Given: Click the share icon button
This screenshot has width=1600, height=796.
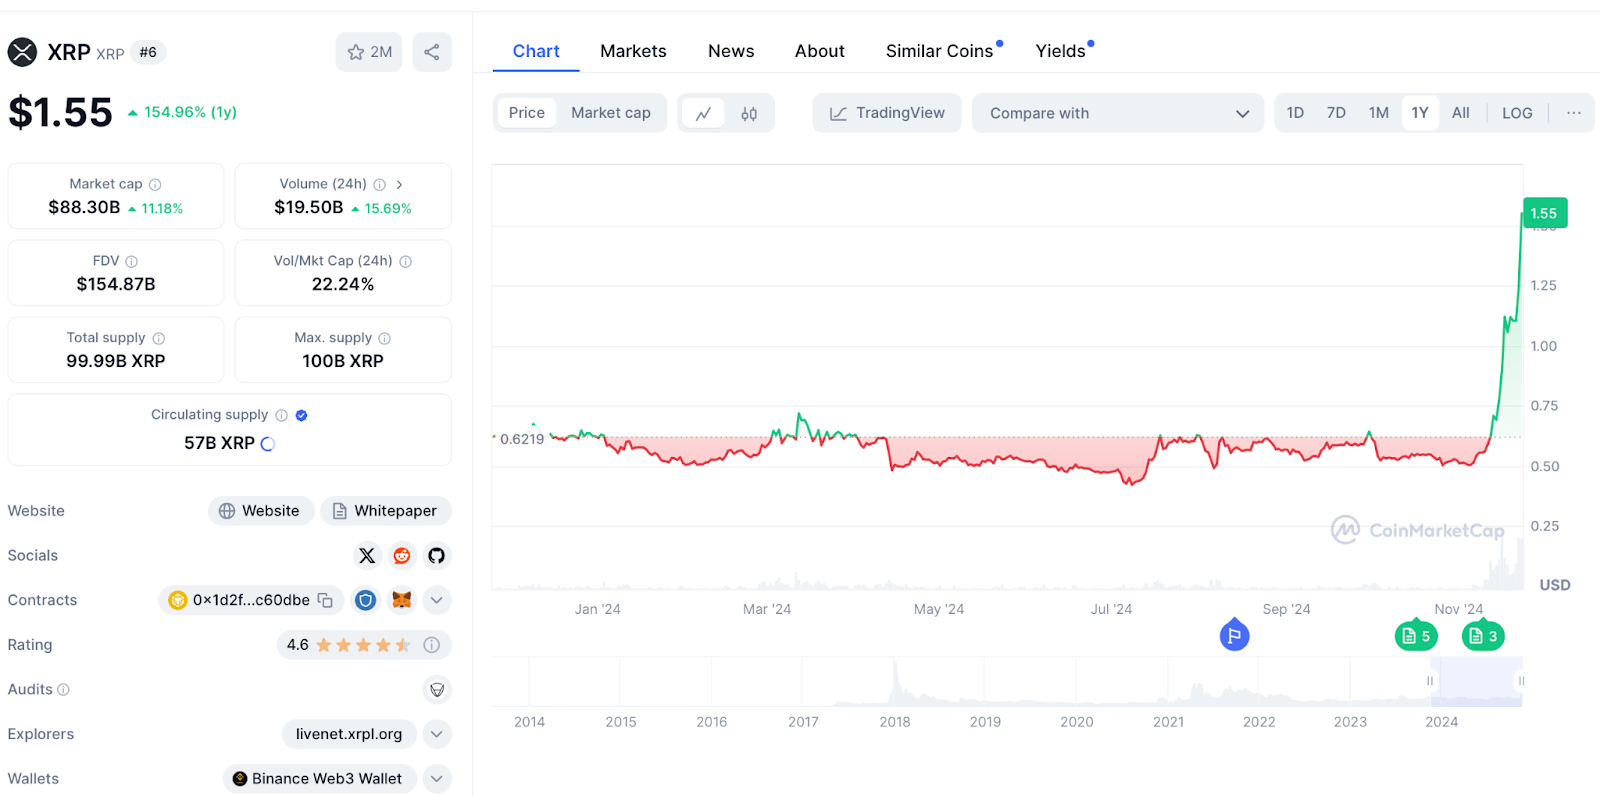Looking at the screenshot, I should pos(432,52).
